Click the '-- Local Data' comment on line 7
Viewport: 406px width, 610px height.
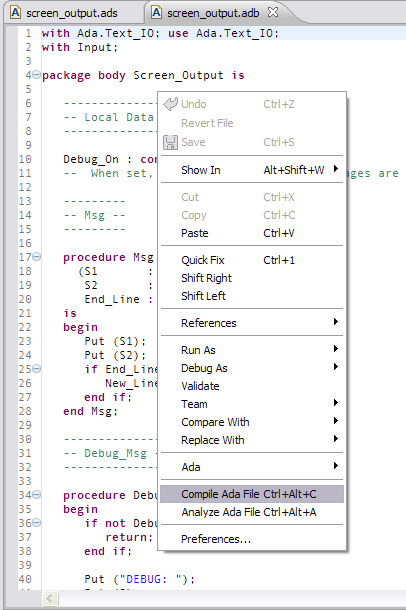point(108,117)
